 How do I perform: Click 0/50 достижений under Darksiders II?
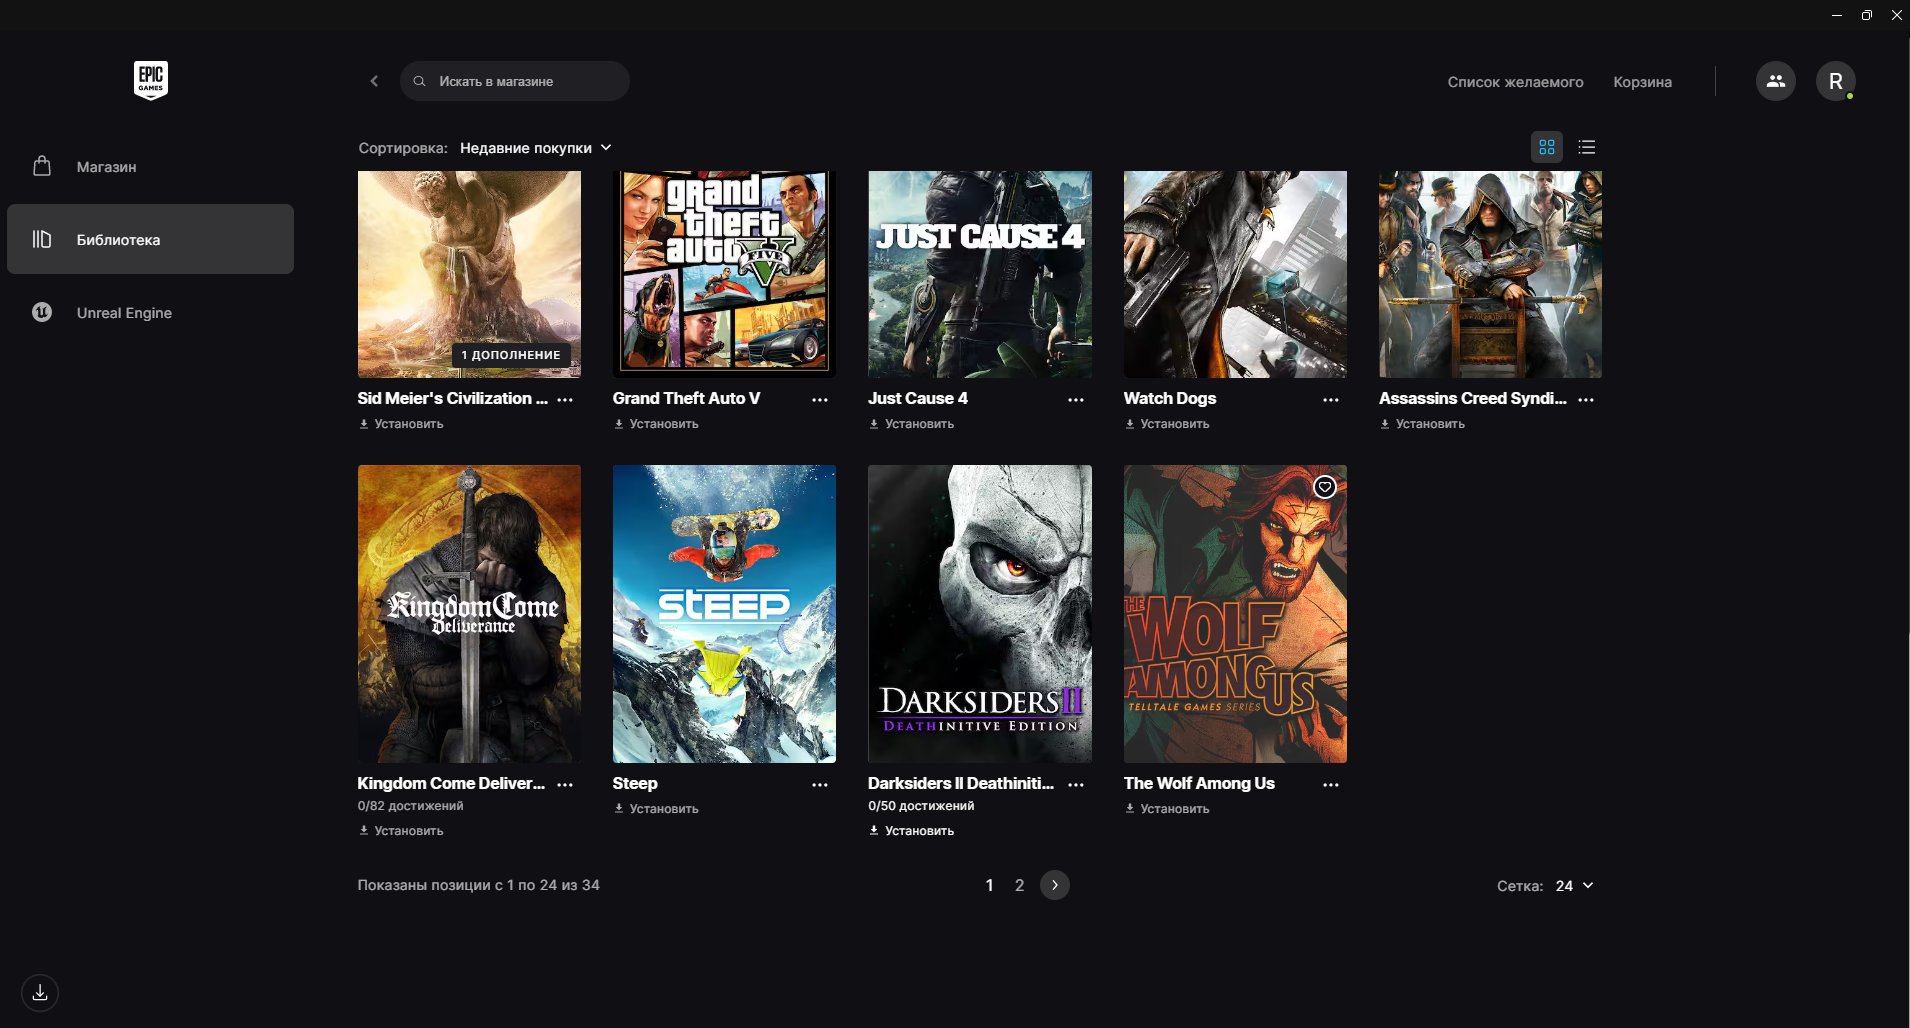pos(921,806)
